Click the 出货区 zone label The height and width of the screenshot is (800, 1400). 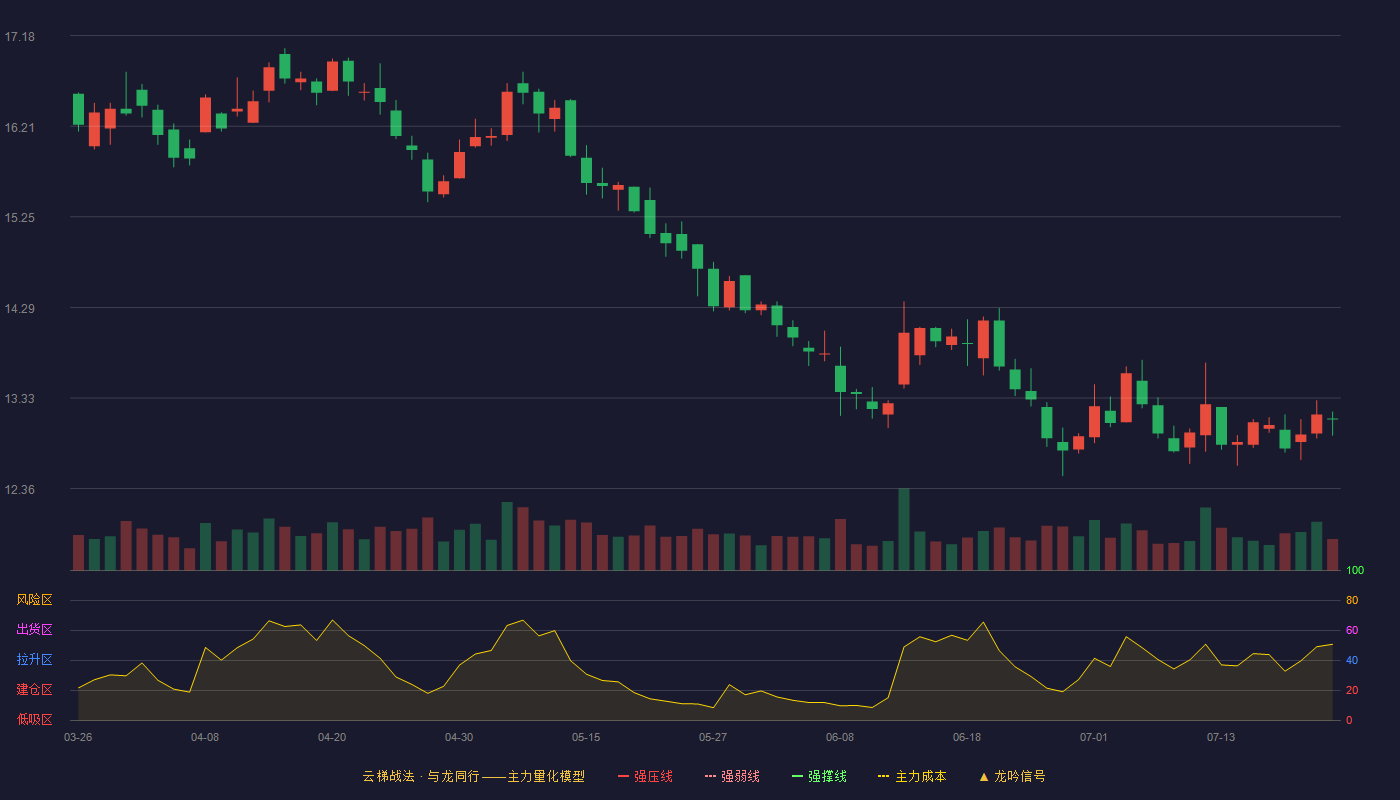coord(34,630)
